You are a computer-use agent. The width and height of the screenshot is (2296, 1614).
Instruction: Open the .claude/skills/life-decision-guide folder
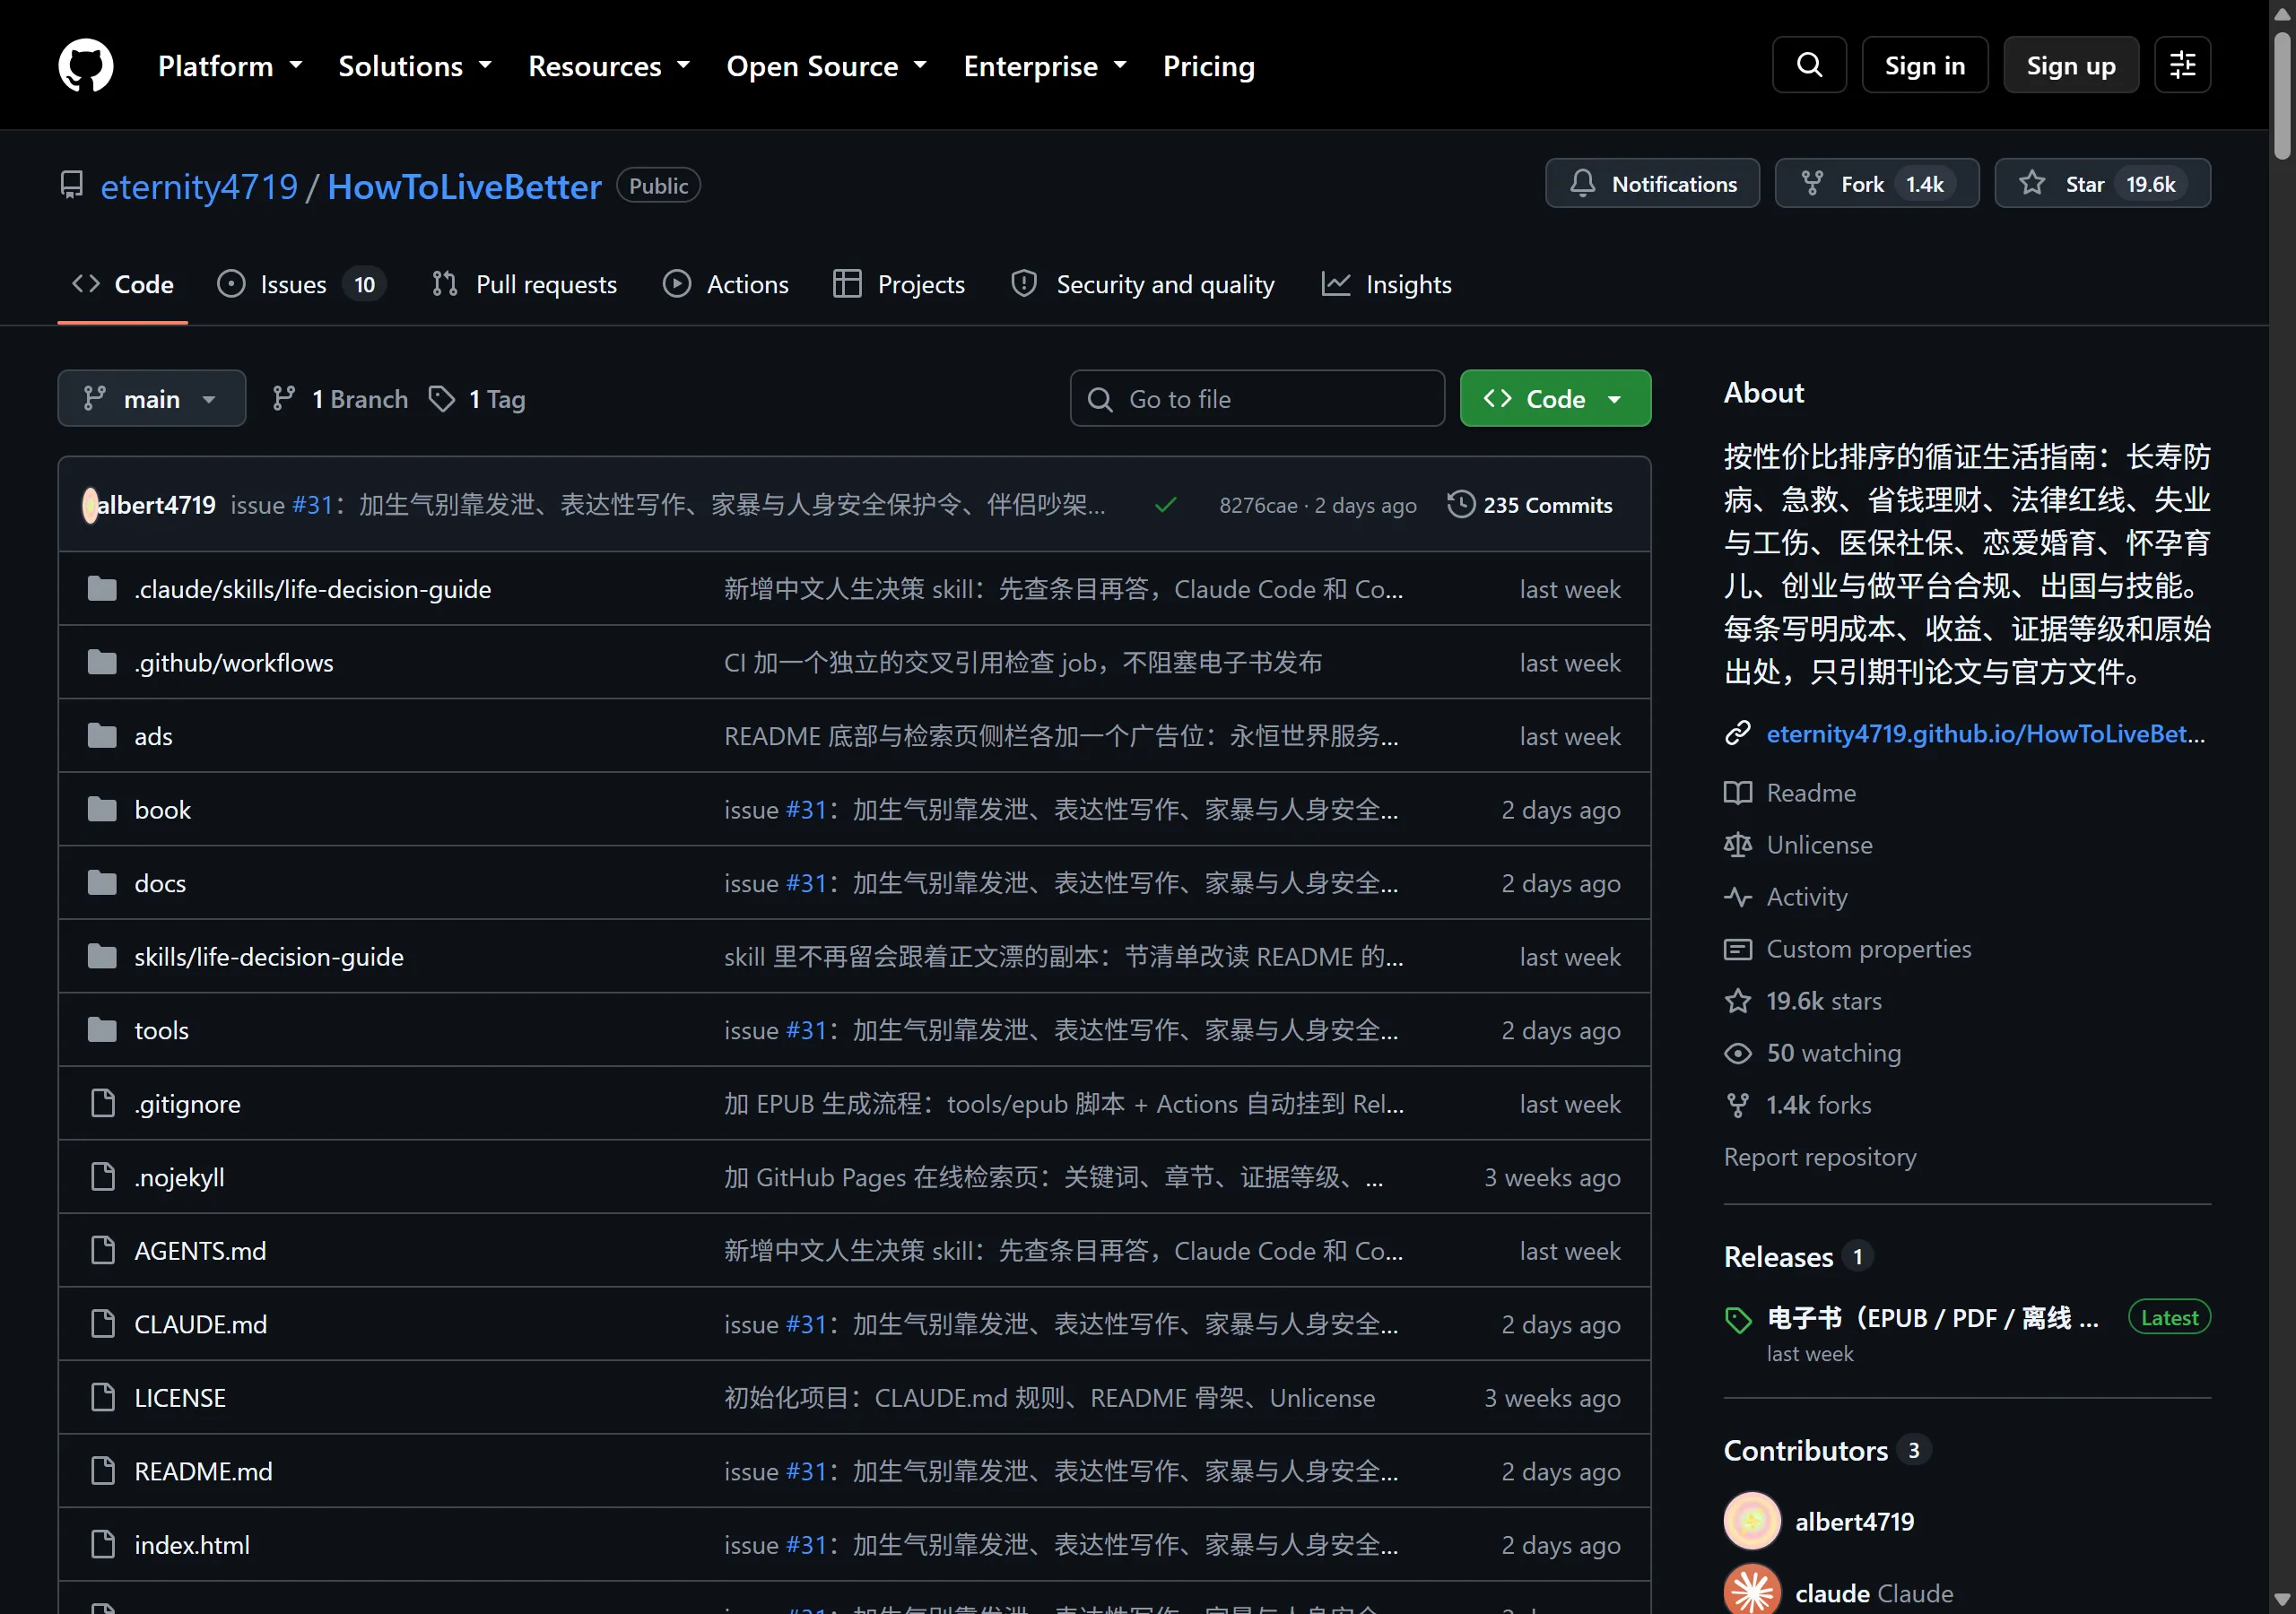coord(313,589)
